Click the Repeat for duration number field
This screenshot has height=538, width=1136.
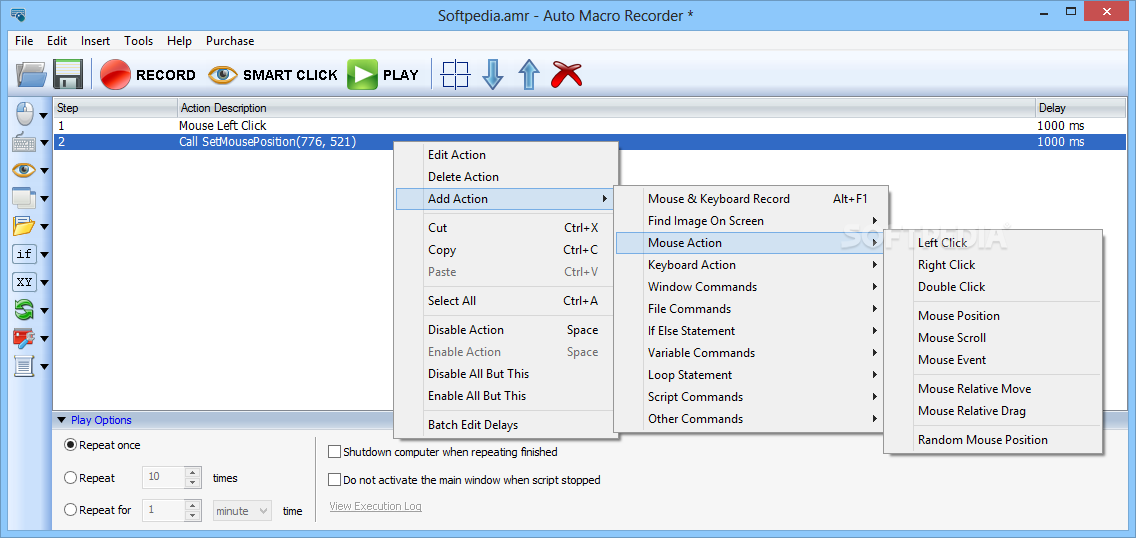164,510
